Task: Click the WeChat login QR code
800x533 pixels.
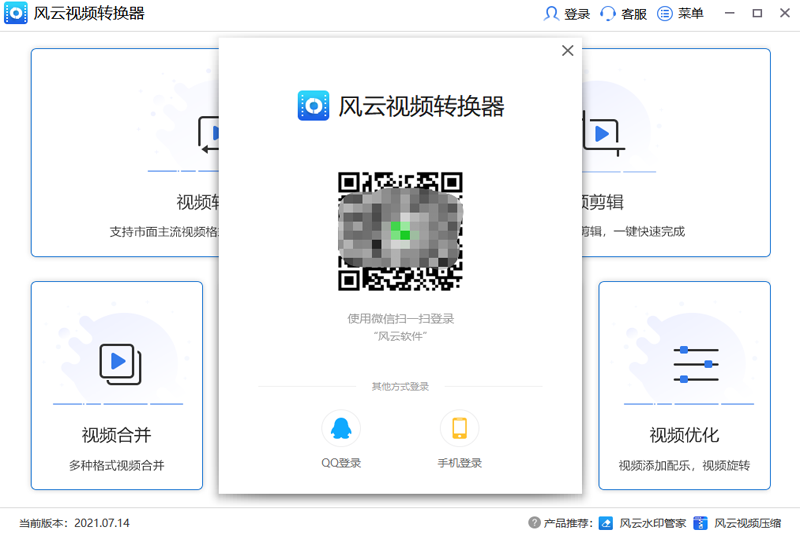Action: (400, 231)
